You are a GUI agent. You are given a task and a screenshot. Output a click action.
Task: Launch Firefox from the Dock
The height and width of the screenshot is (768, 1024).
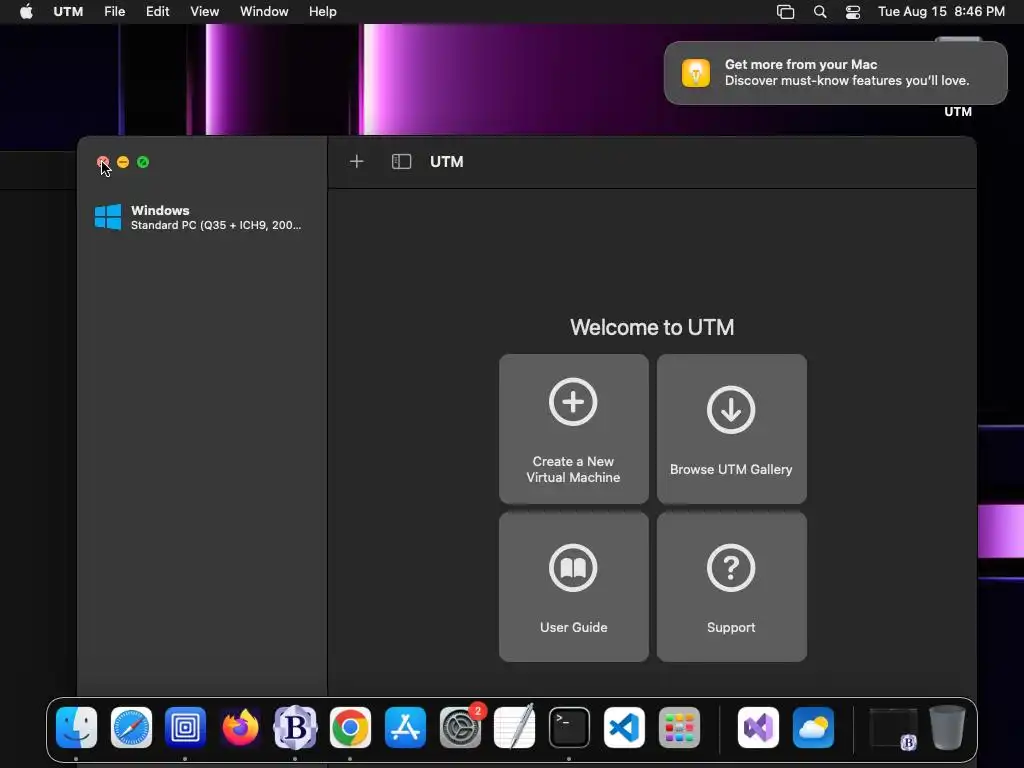coord(240,727)
